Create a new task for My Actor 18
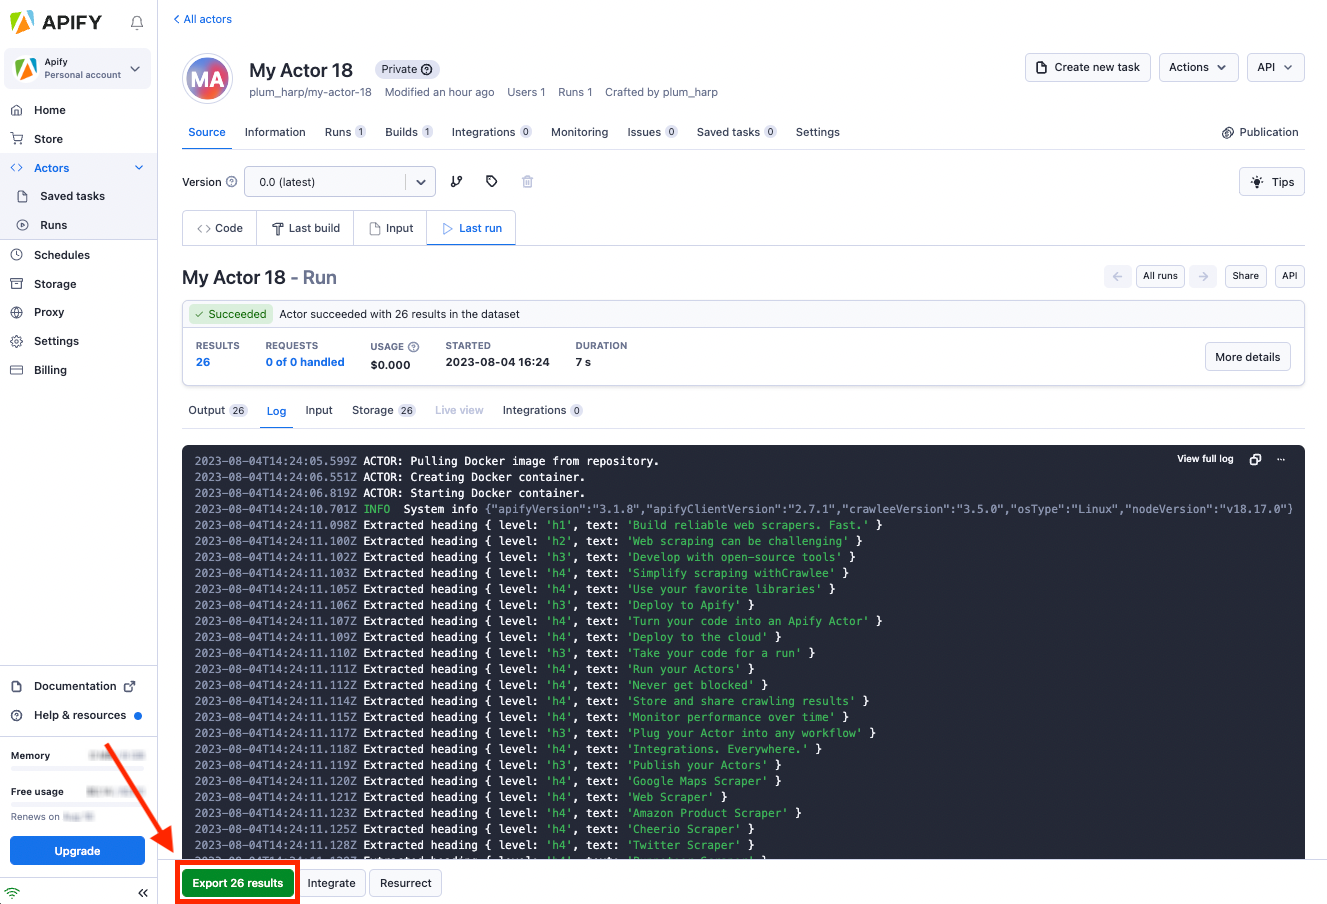Image resolution: width=1327 pixels, height=904 pixels. click(1087, 67)
